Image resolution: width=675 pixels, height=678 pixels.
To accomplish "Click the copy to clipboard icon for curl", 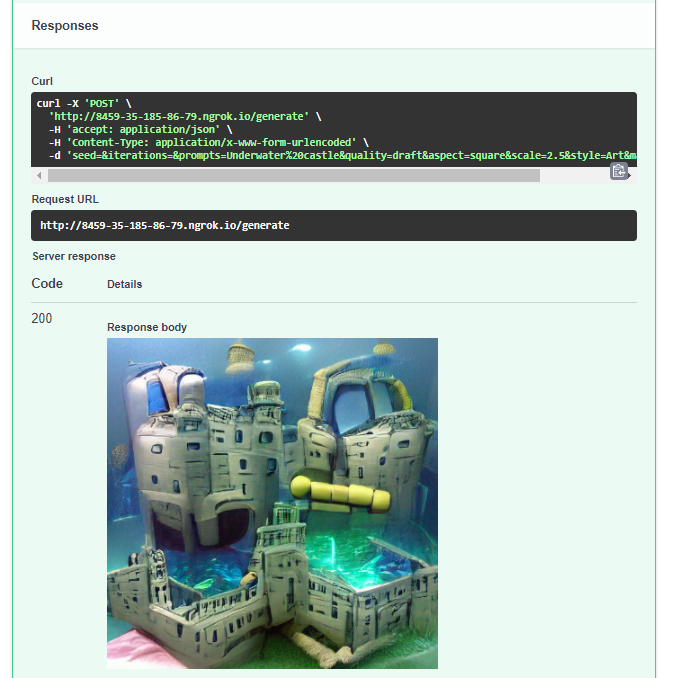I will 619,171.
